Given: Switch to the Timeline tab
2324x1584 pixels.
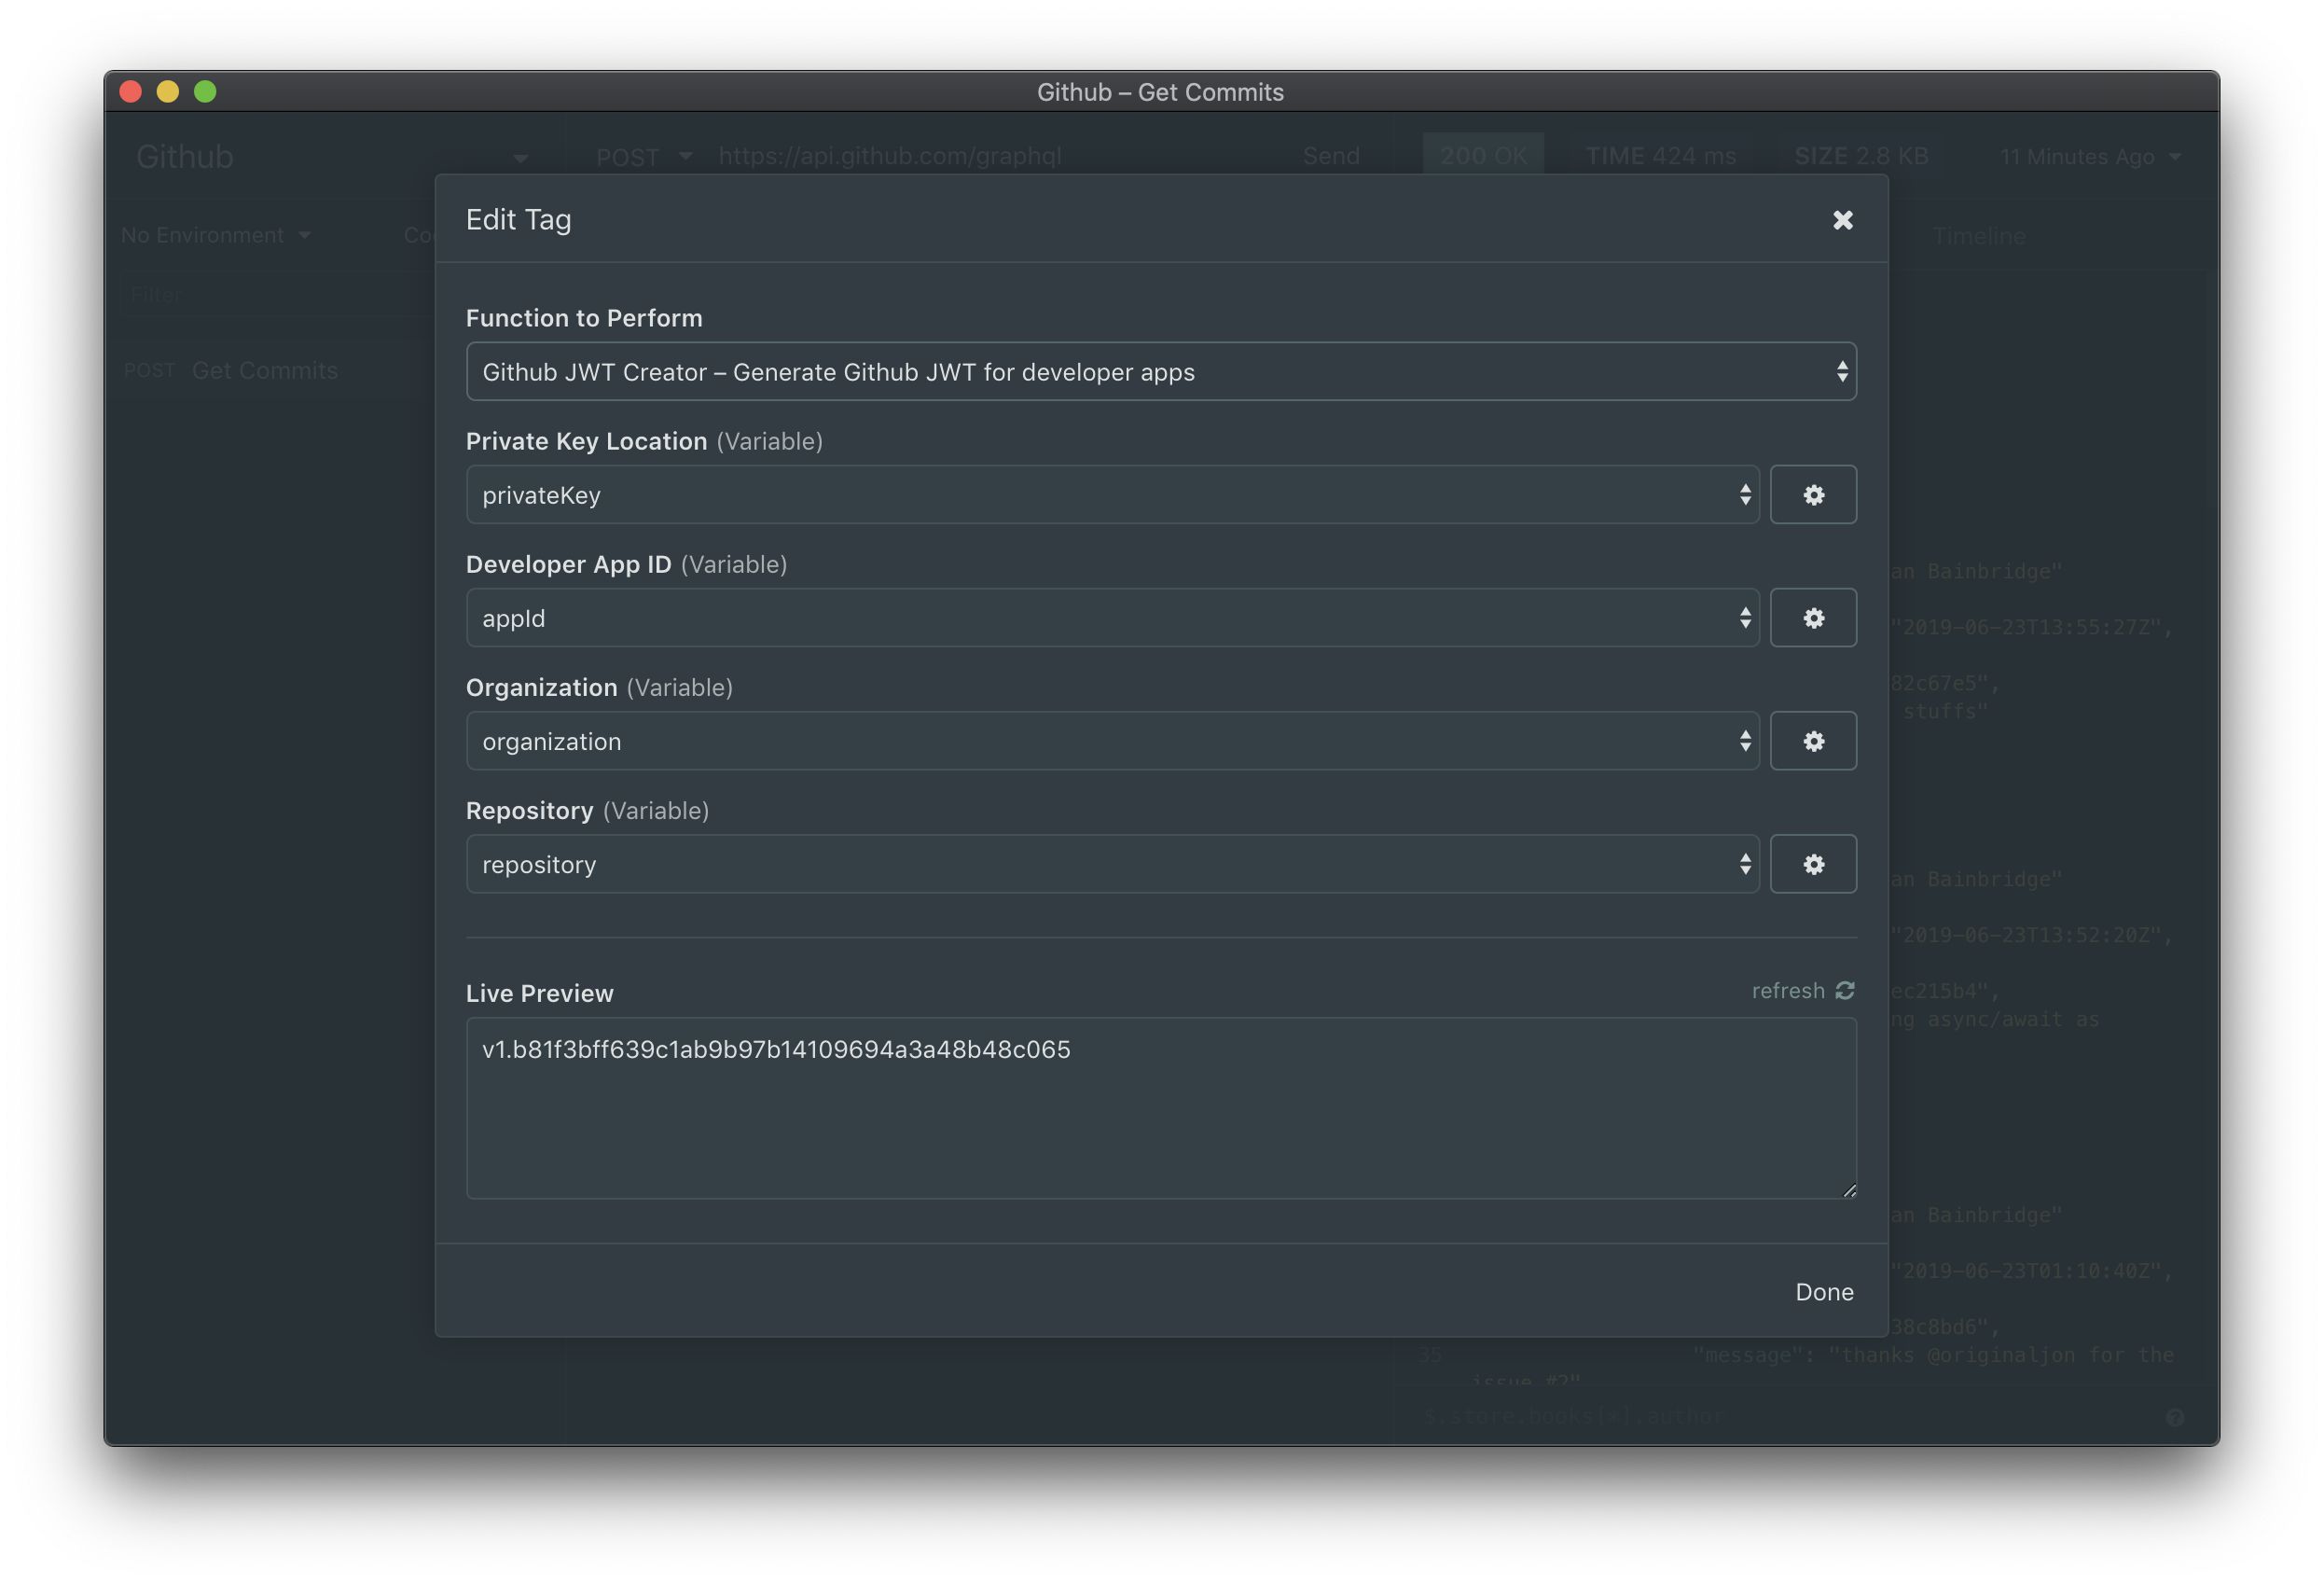Looking at the screenshot, I should point(1978,236).
